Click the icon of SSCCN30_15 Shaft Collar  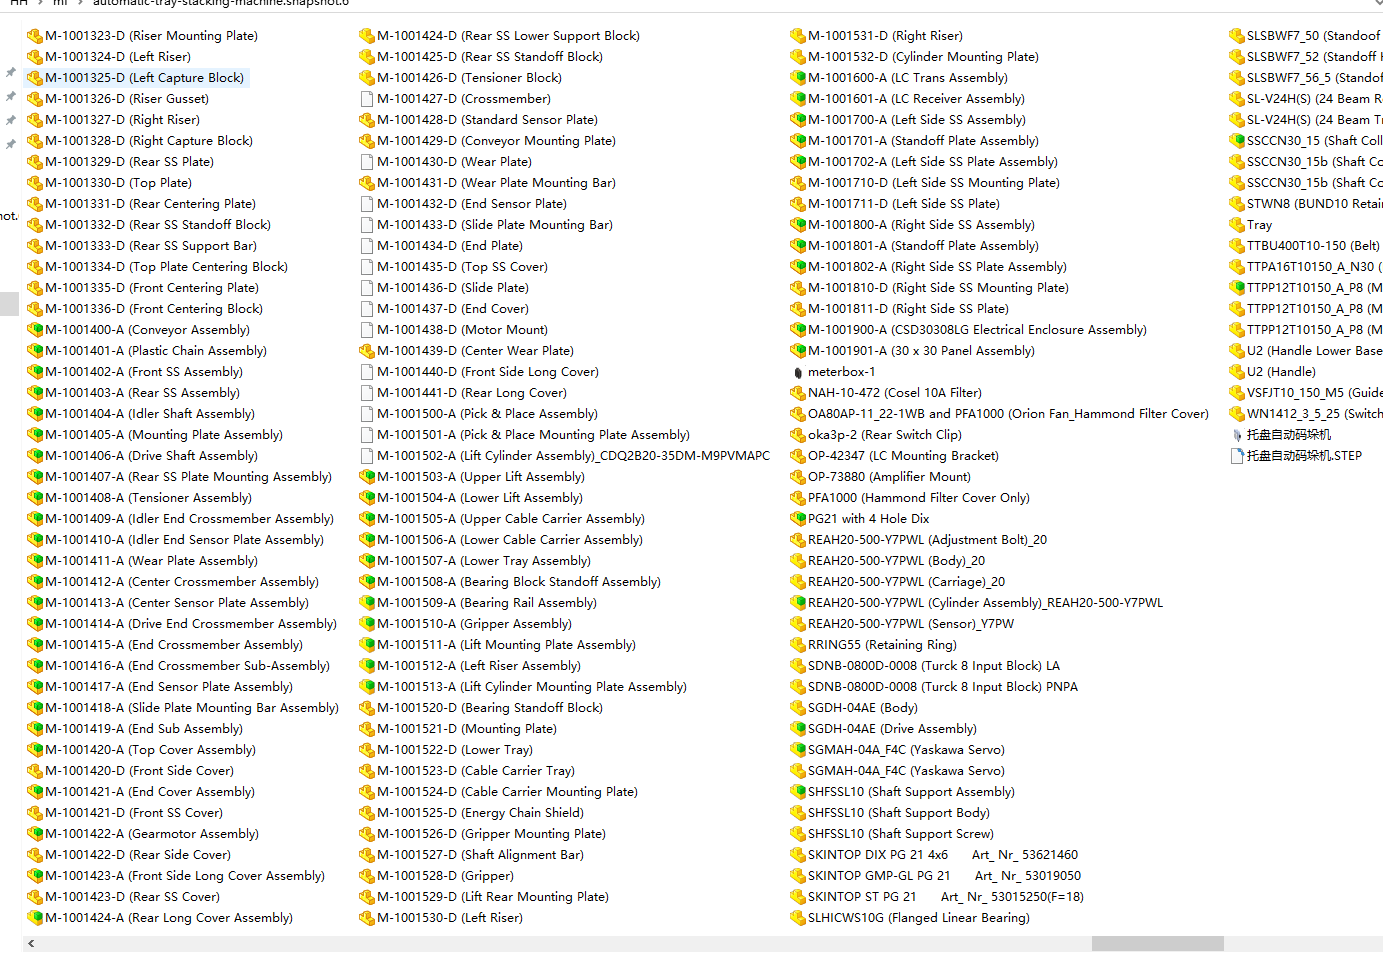pos(1237,141)
